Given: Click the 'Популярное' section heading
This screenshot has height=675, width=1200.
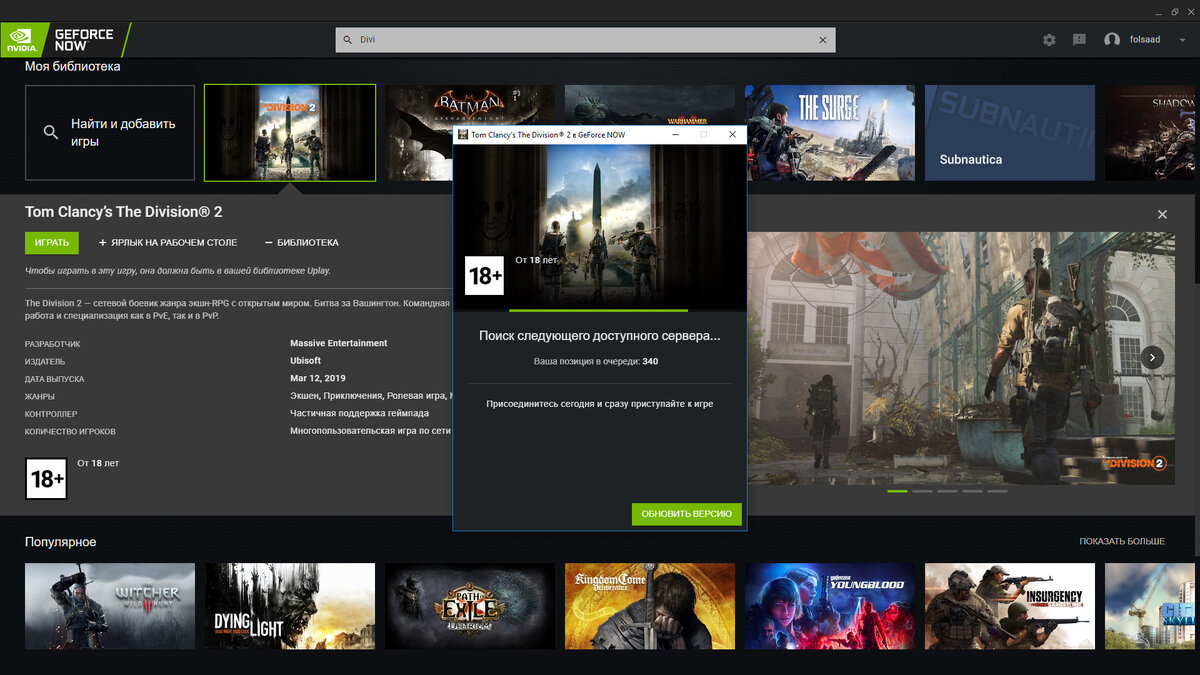Looking at the screenshot, I should pyautogui.click(x=60, y=541).
